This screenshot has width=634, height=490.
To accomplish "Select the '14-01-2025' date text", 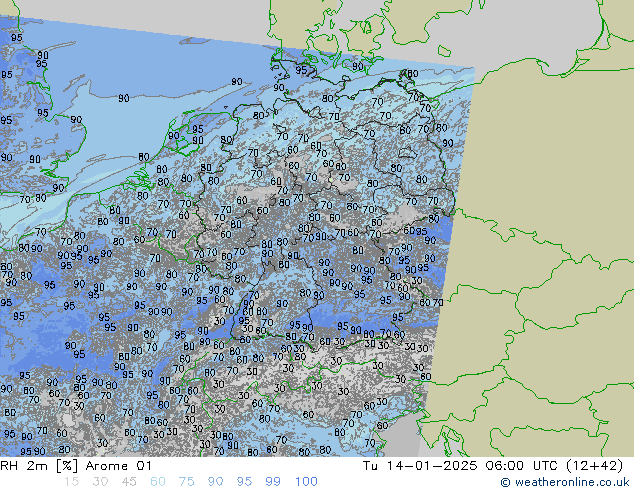I will 431,466.
